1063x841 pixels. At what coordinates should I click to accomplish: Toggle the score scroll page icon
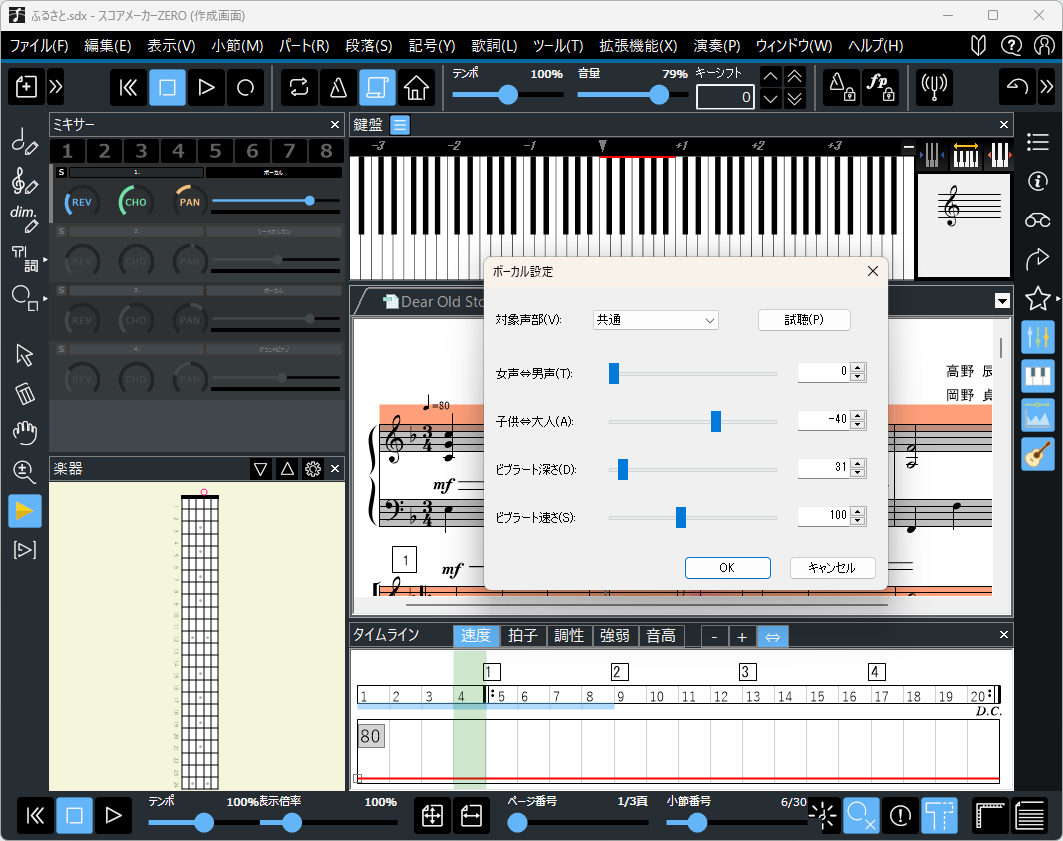(377, 87)
